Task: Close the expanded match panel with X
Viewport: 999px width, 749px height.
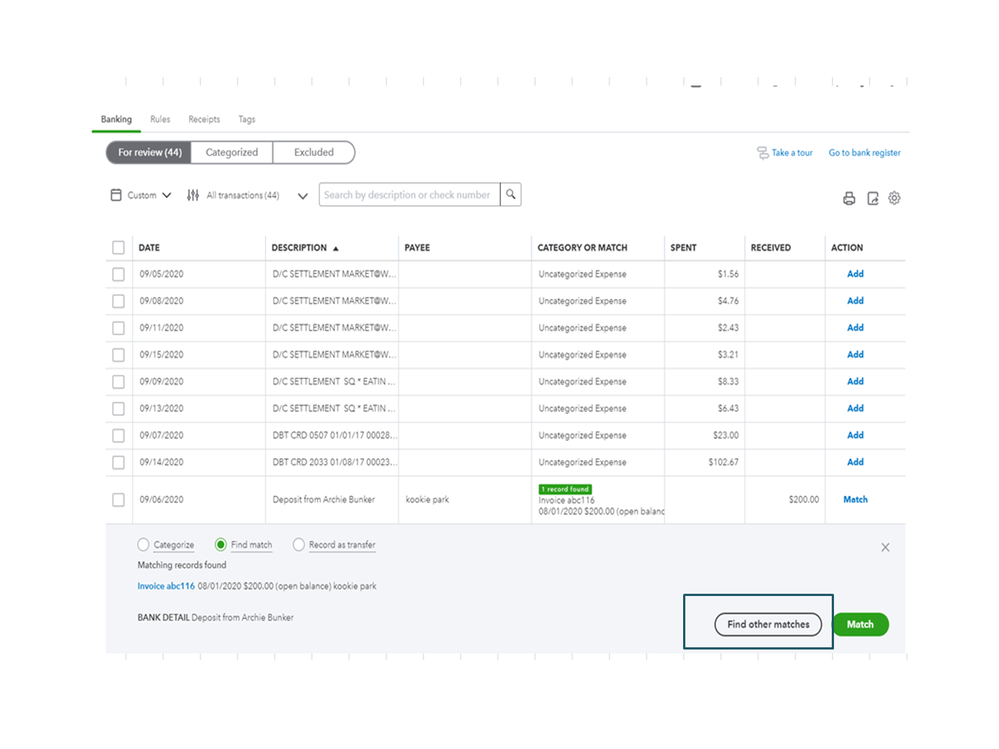Action: coord(886,547)
